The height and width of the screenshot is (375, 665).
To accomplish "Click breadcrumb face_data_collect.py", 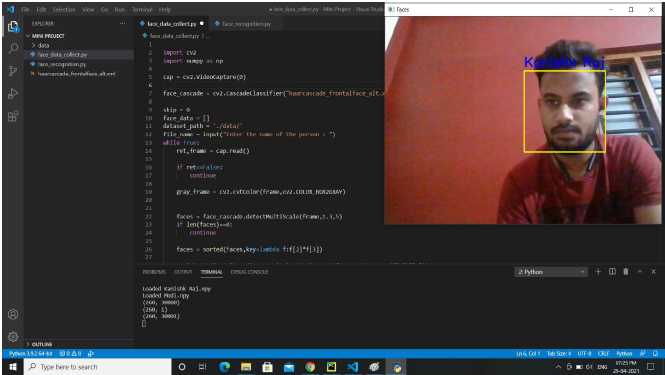I will pyautogui.click(x=174, y=36).
